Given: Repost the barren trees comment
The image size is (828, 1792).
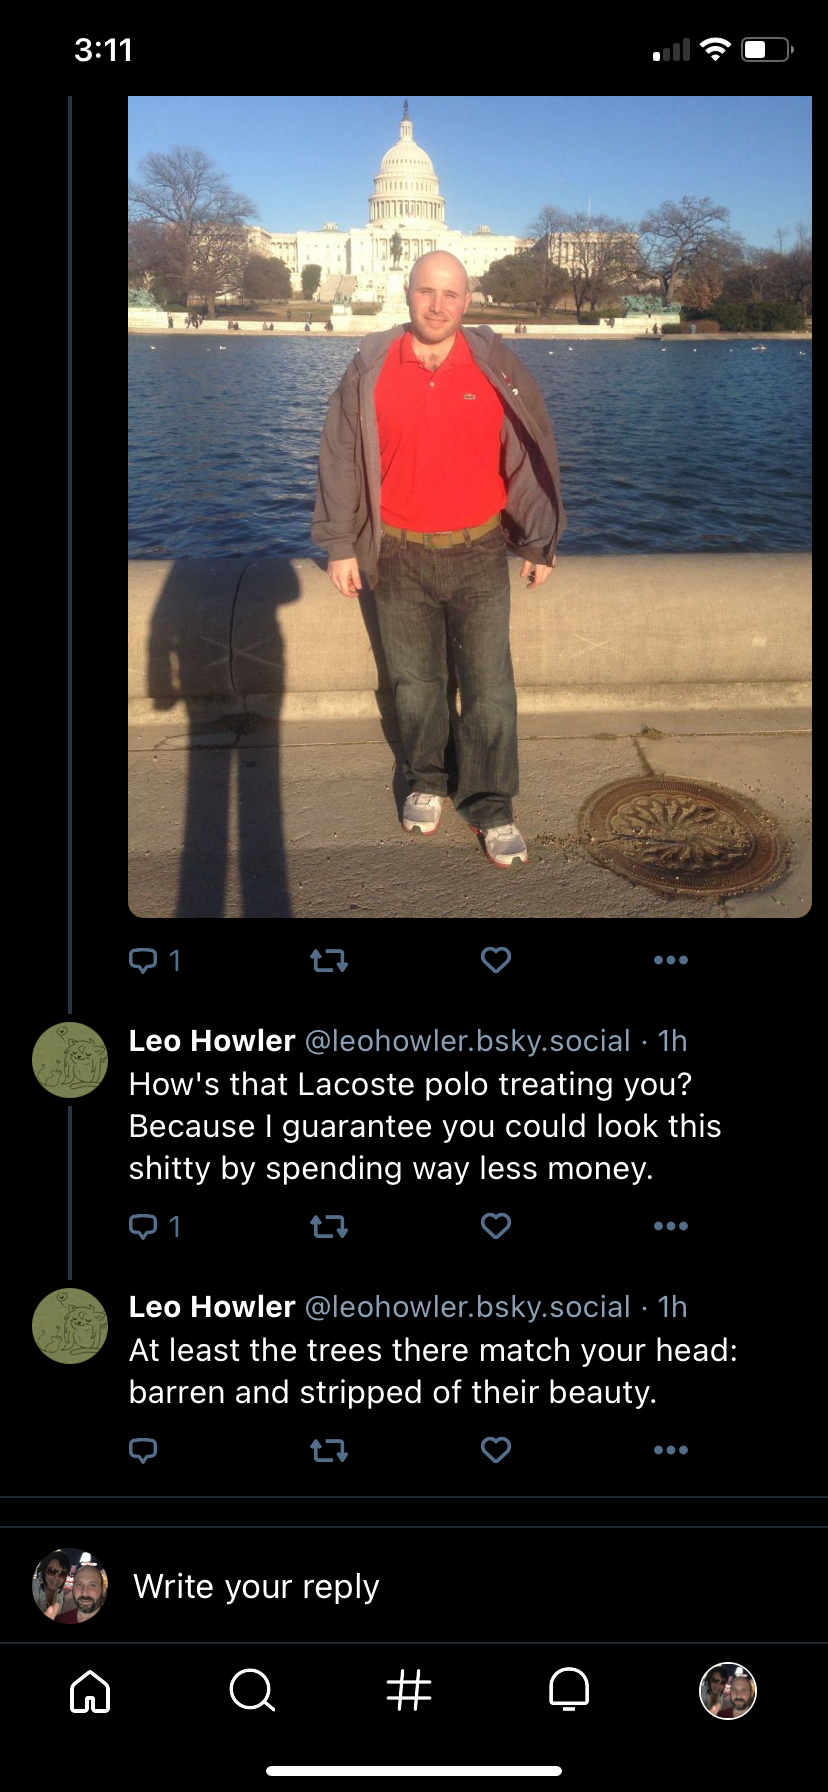Looking at the screenshot, I should click(329, 1450).
